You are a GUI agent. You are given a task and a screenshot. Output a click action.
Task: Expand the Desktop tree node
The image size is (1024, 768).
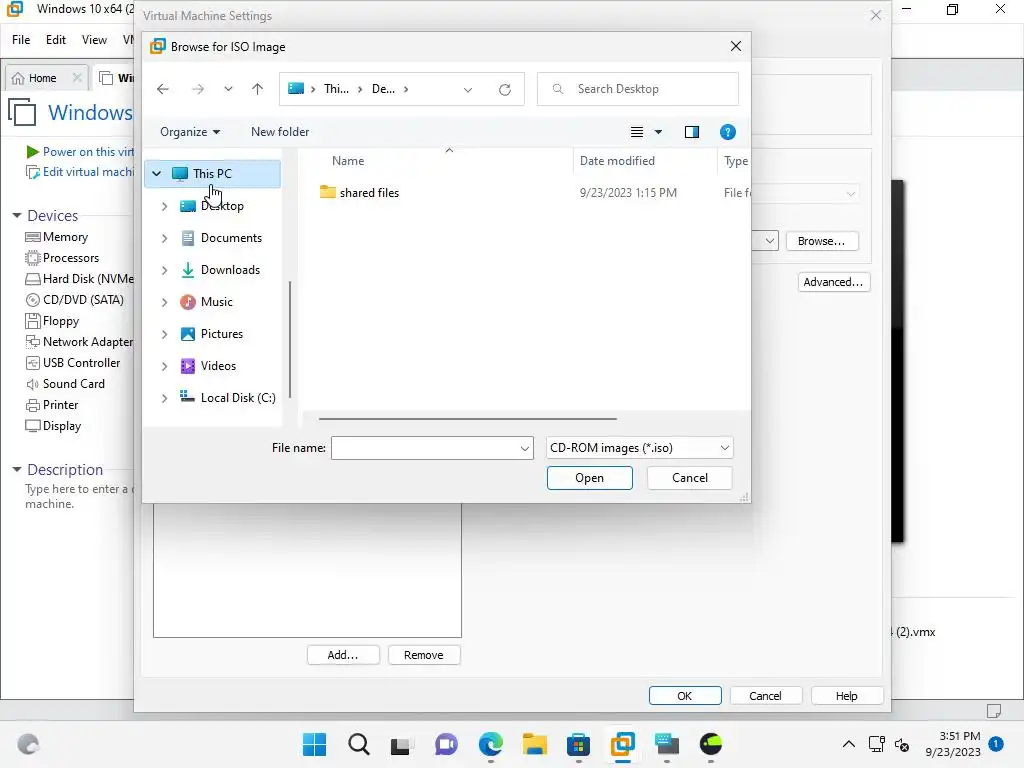click(x=165, y=206)
